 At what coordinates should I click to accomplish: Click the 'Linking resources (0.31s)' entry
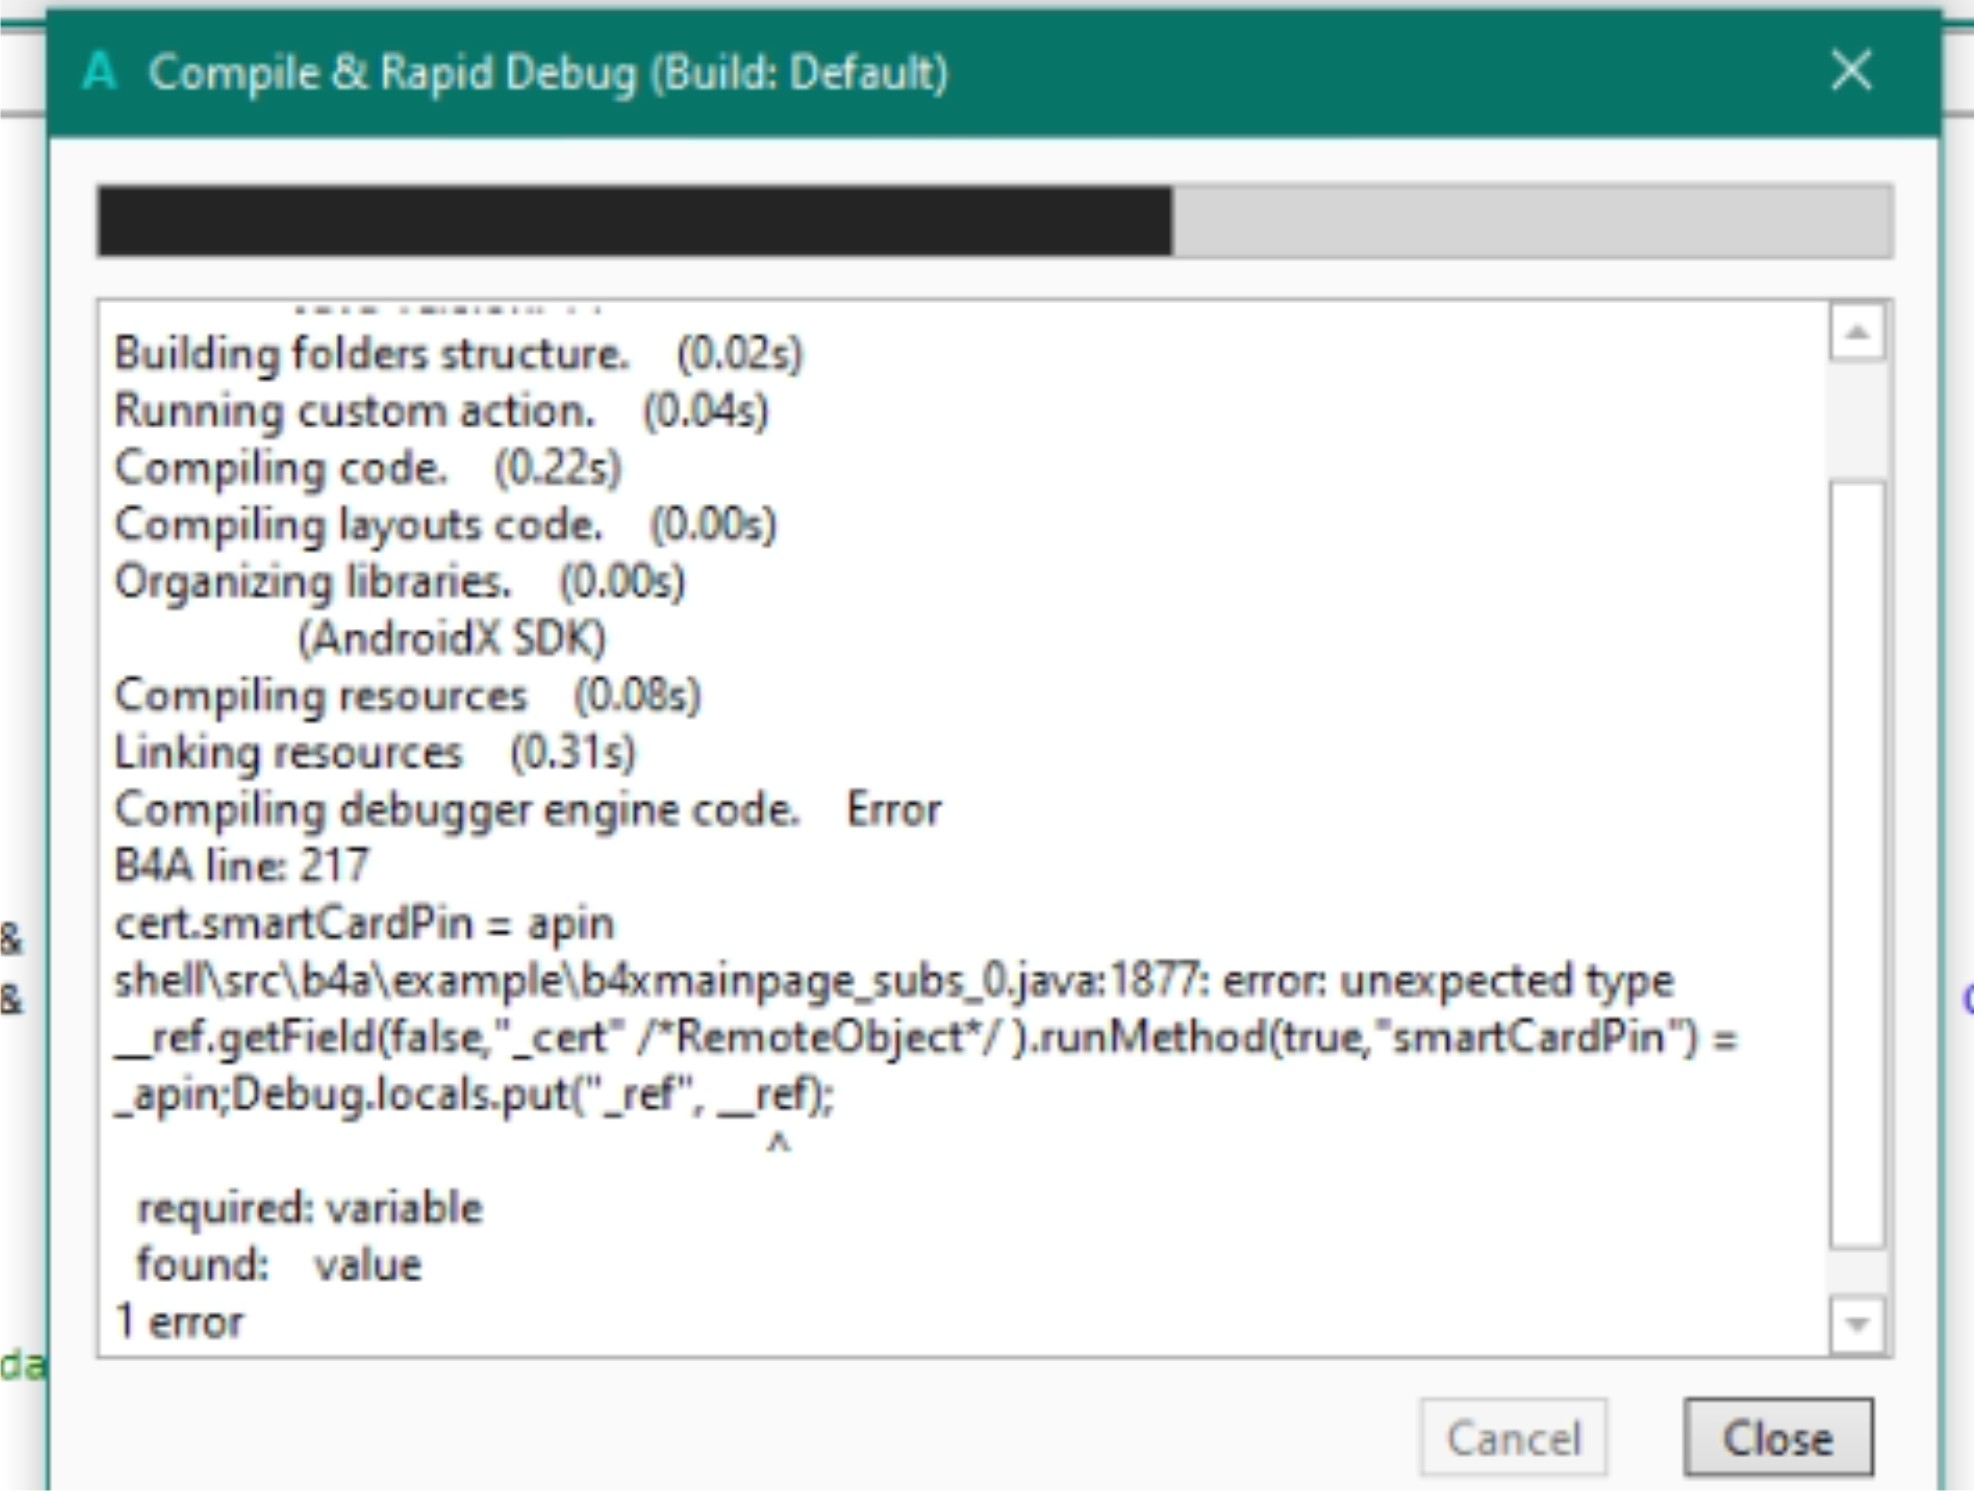point(374,752)
